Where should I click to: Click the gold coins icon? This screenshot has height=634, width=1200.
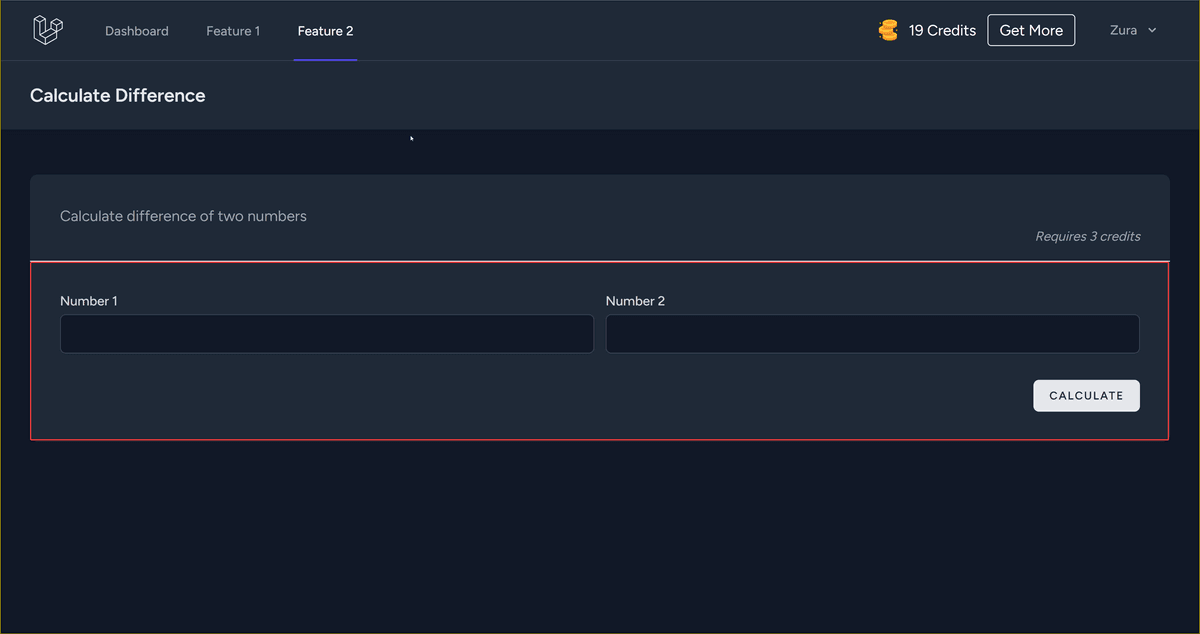[888, 31]
